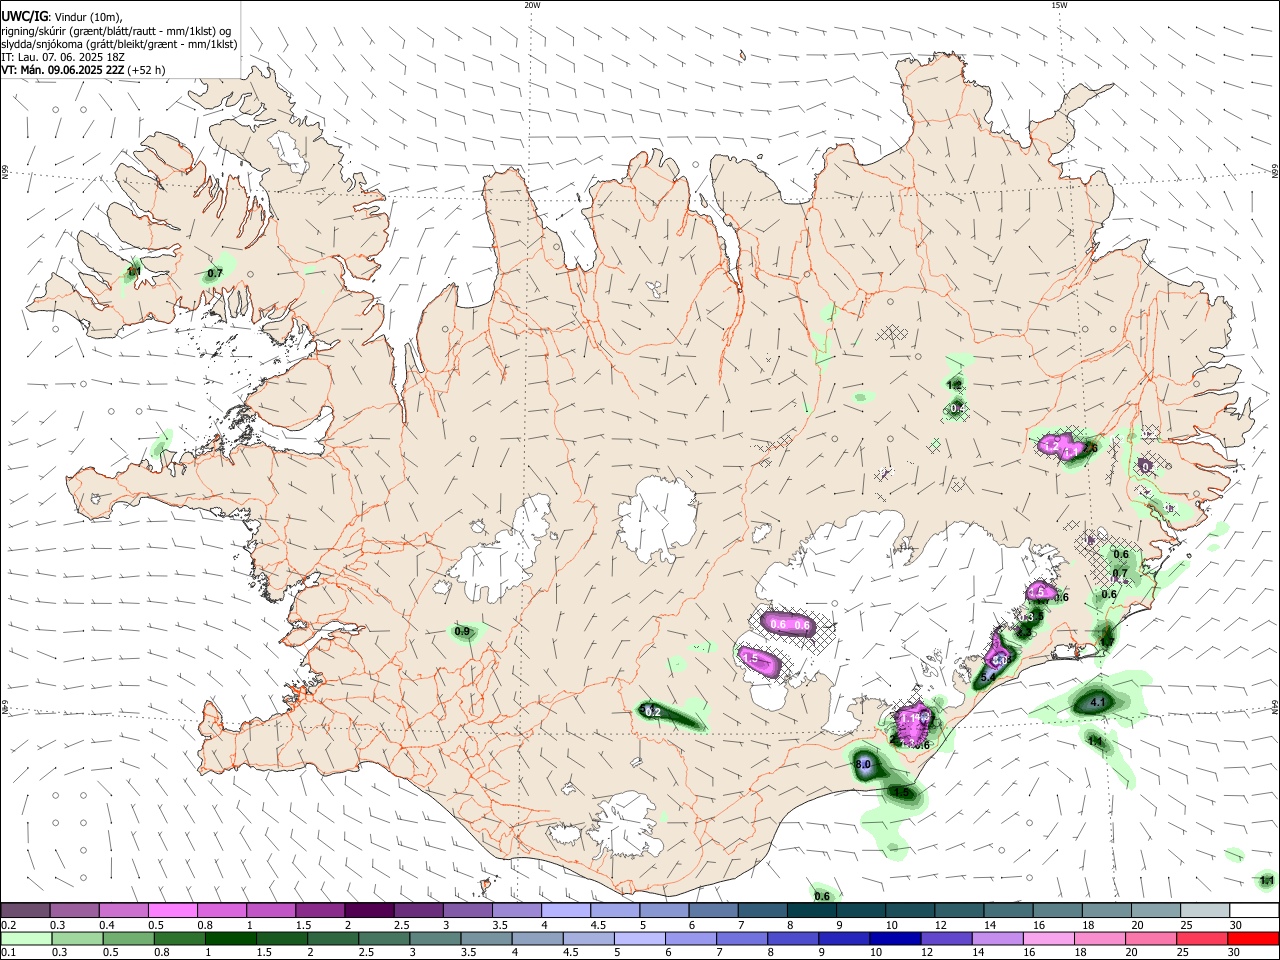Click the '0.9' precipitation value in western Iceland

click(462, 631)
